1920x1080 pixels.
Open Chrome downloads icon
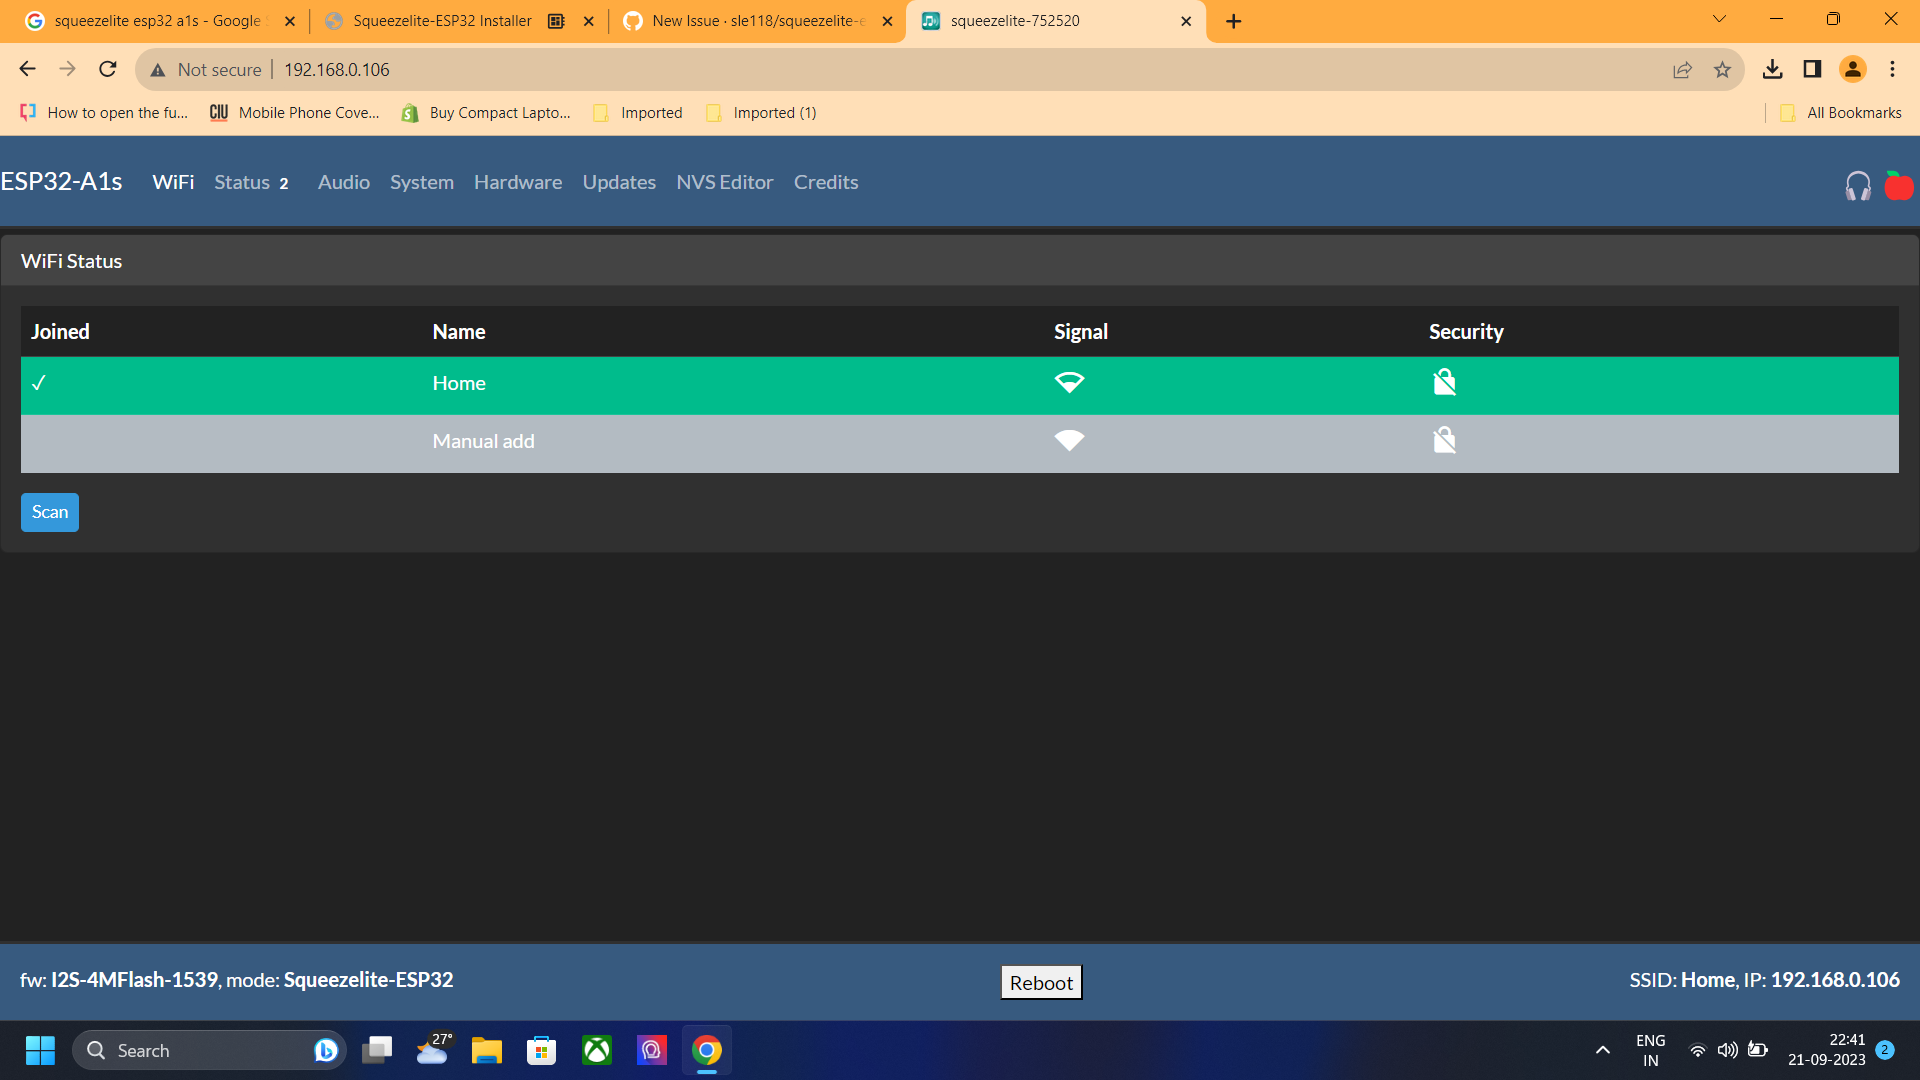[x=1772, y=70]
